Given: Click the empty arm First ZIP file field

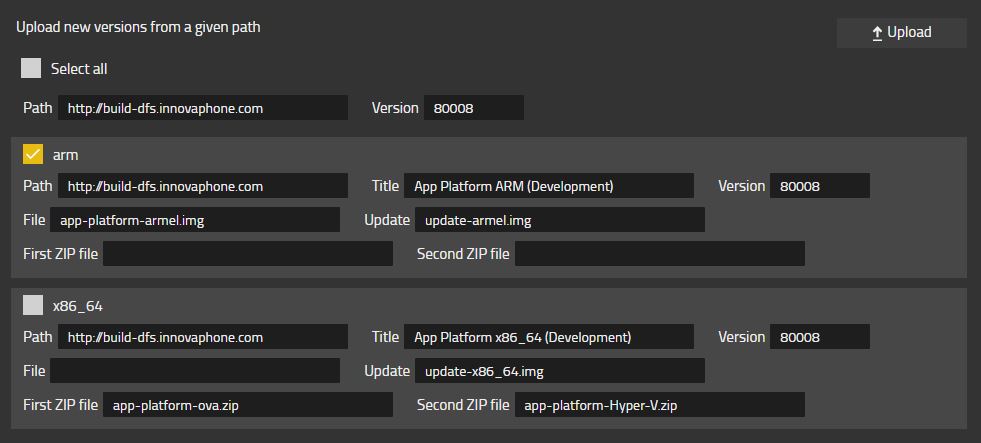Looking at the screenshot, I should (x=248, y=254).
